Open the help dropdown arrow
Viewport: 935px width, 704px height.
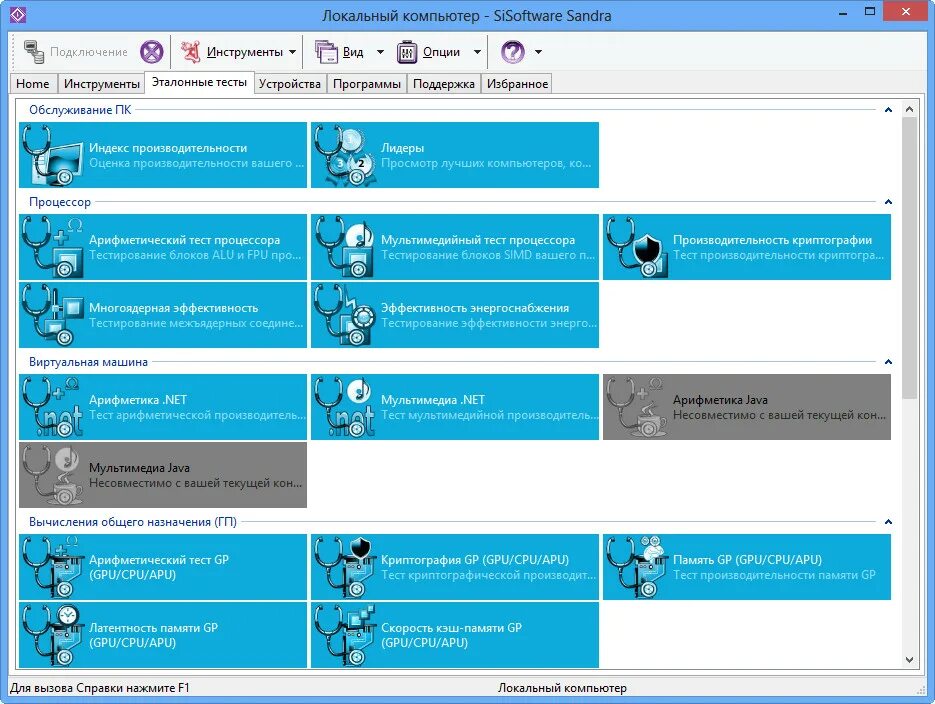538,52
